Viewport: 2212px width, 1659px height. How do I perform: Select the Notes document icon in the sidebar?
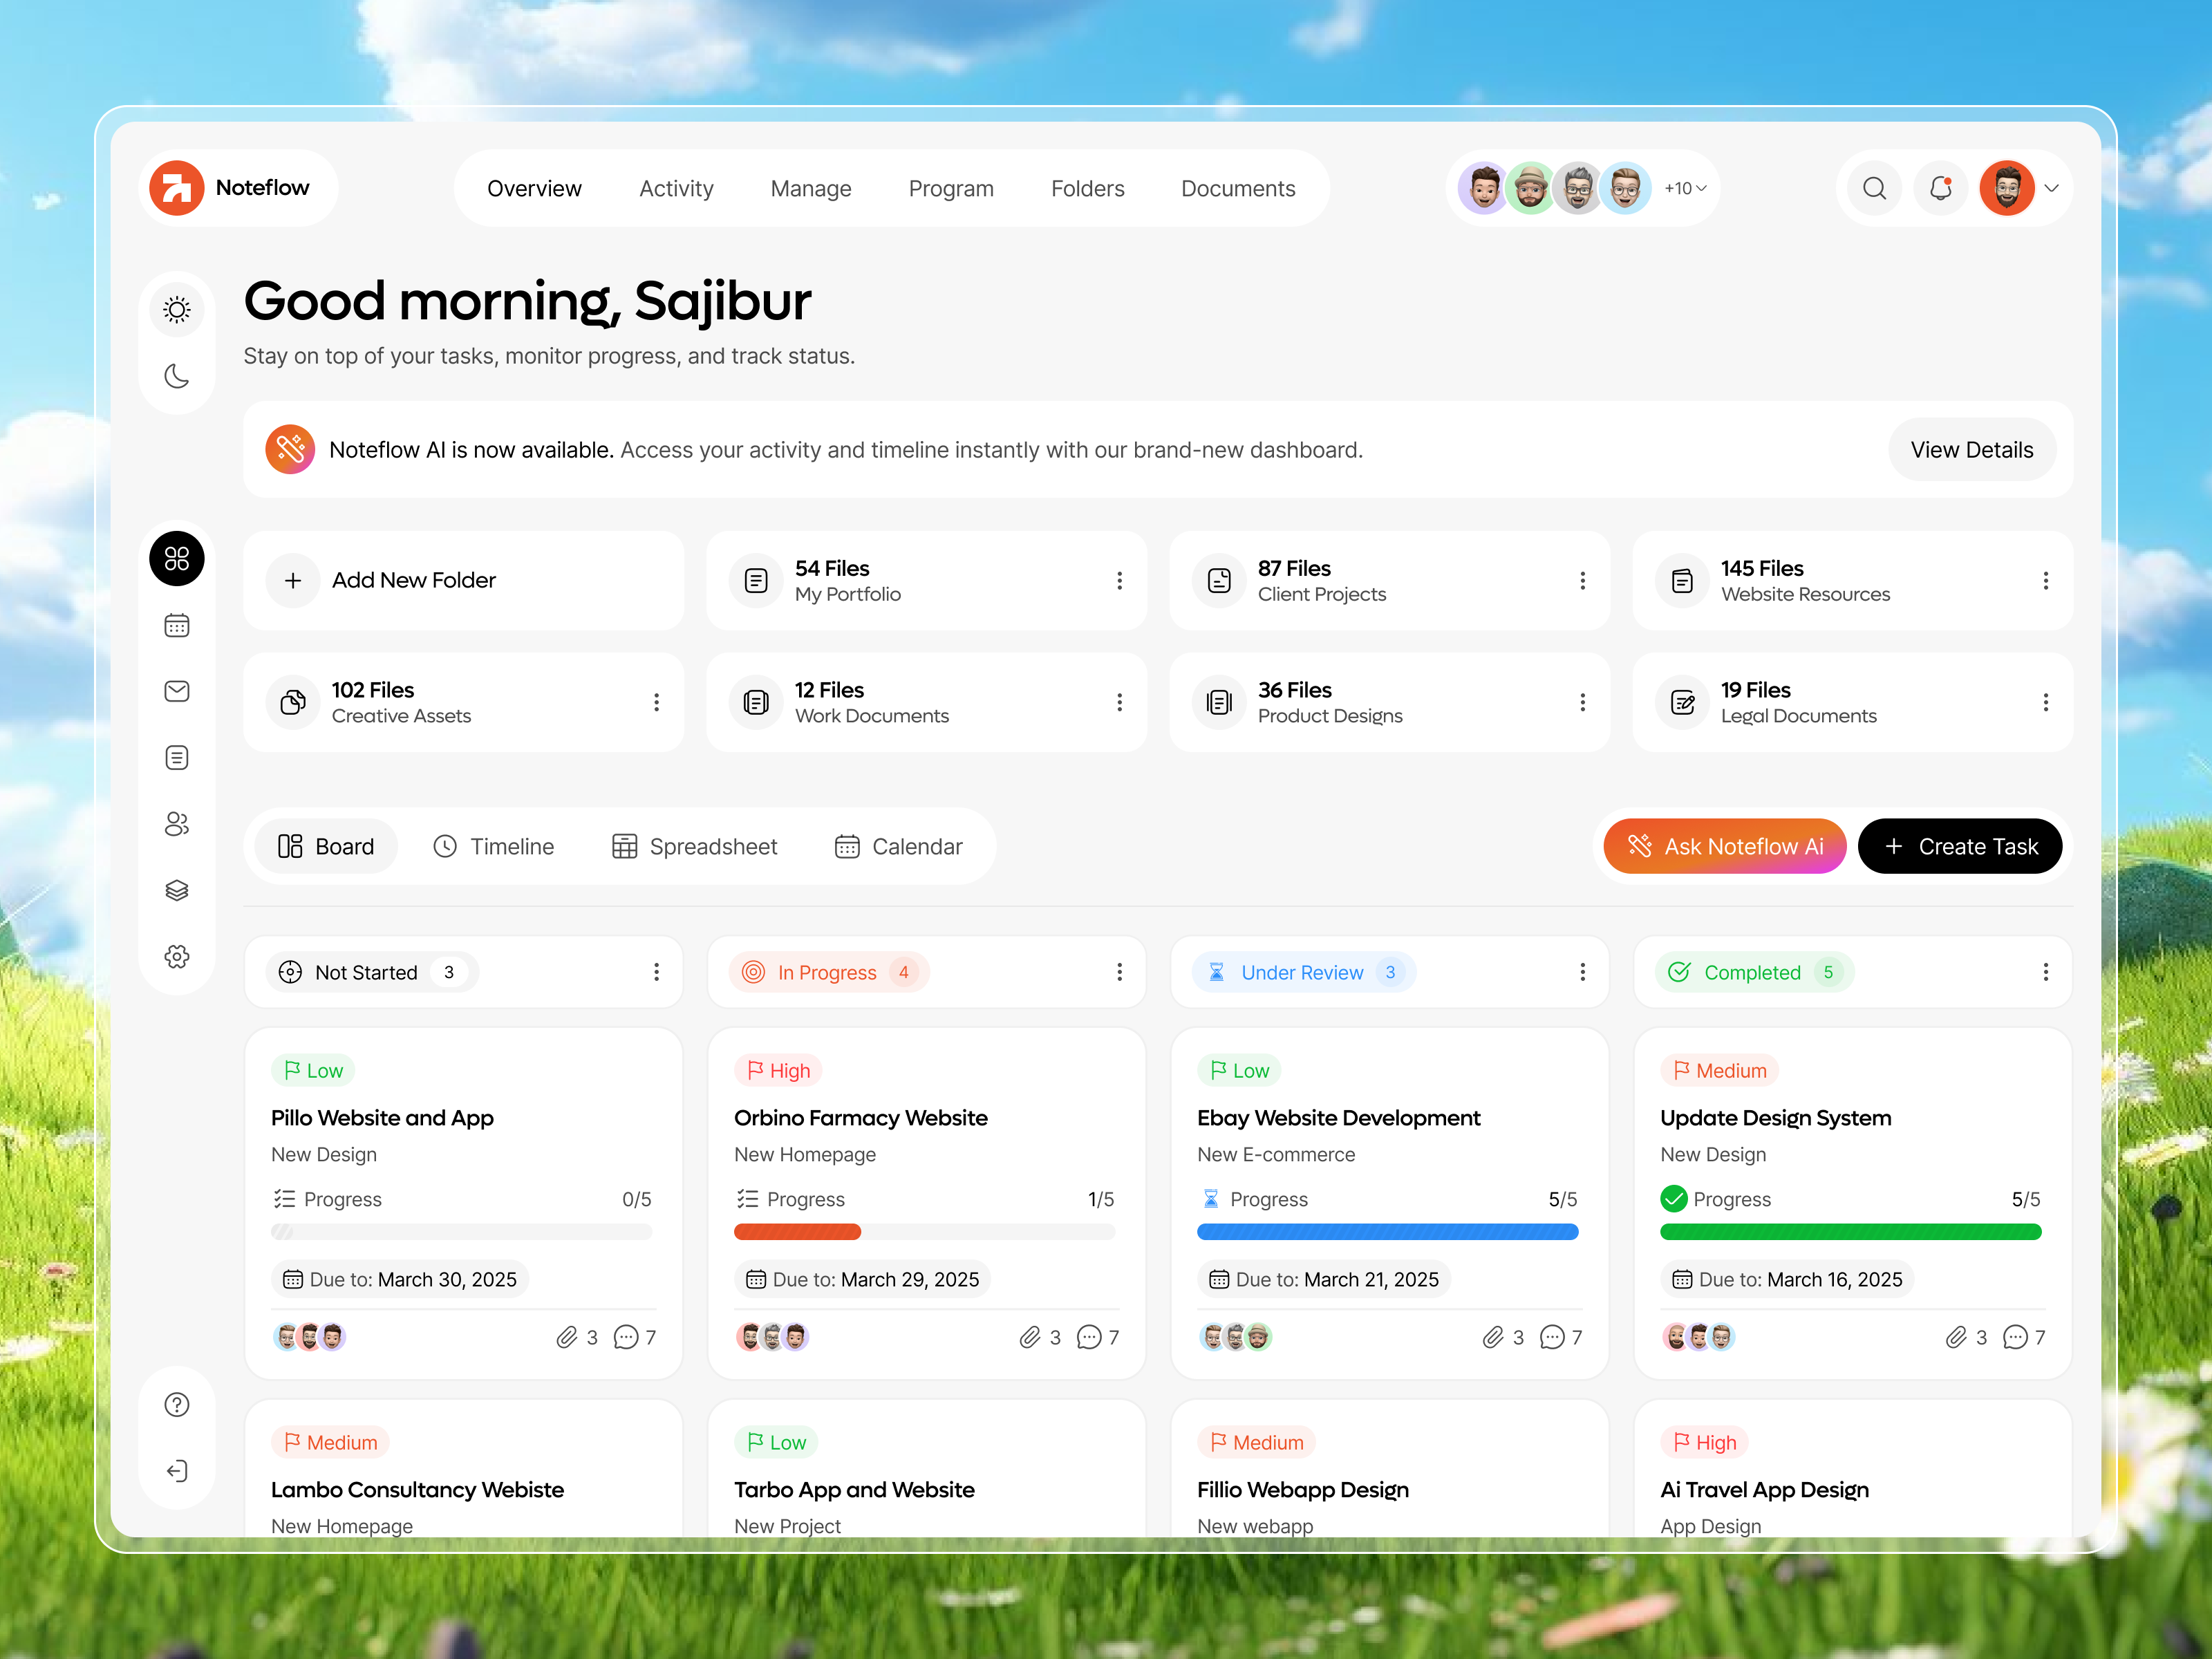click(x=177, y=757)
